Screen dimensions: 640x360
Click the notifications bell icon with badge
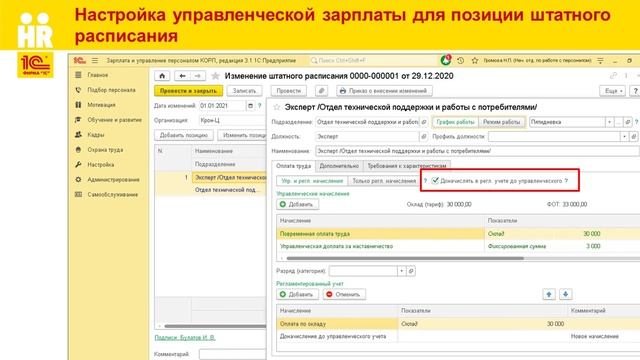tap(446, 60)
